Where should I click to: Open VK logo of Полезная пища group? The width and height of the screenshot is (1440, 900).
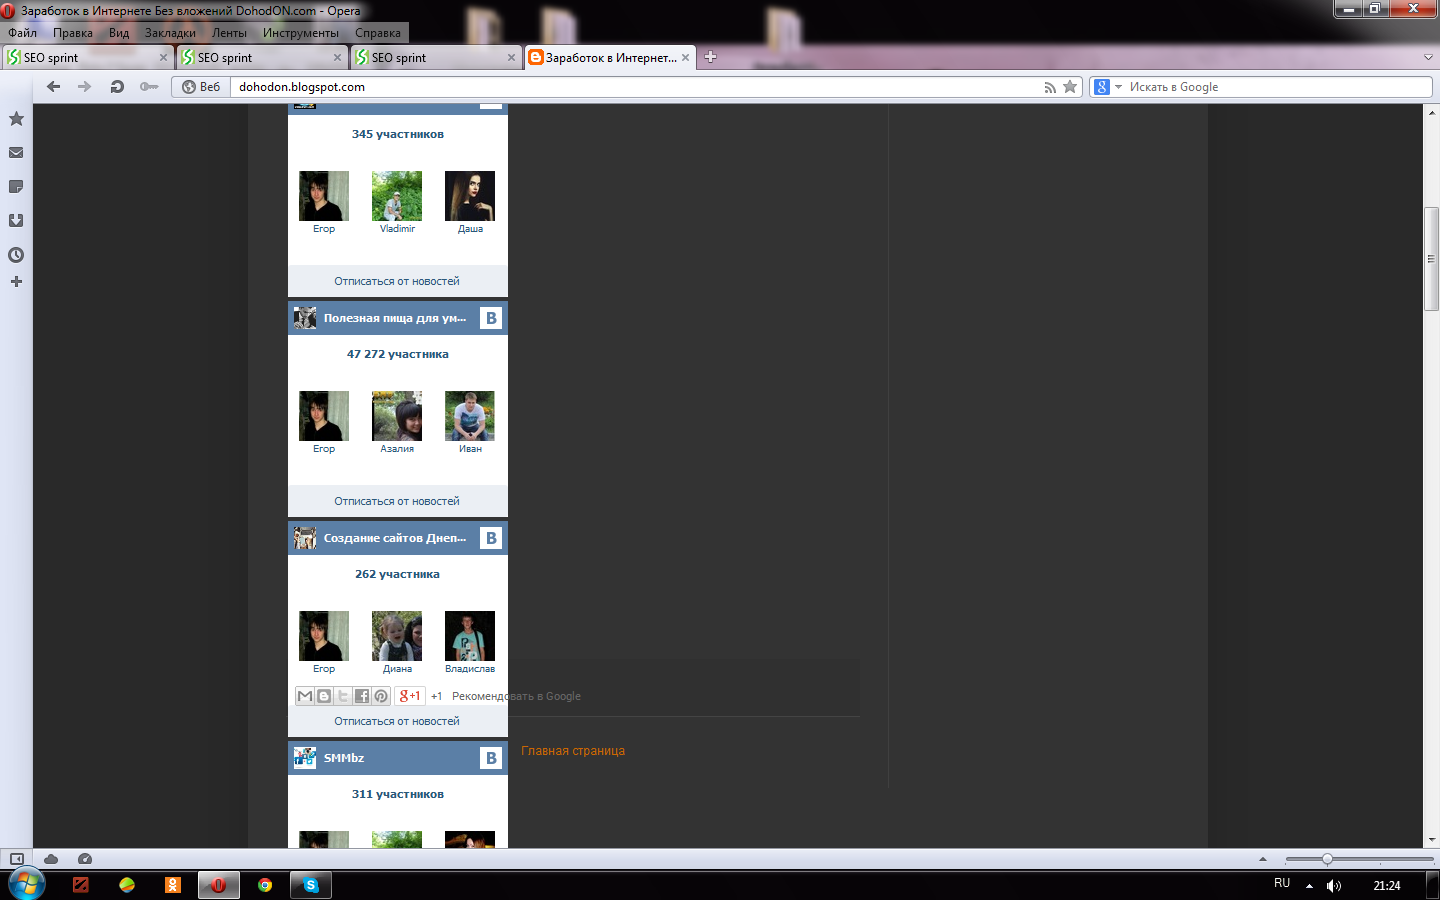[491, 318]
